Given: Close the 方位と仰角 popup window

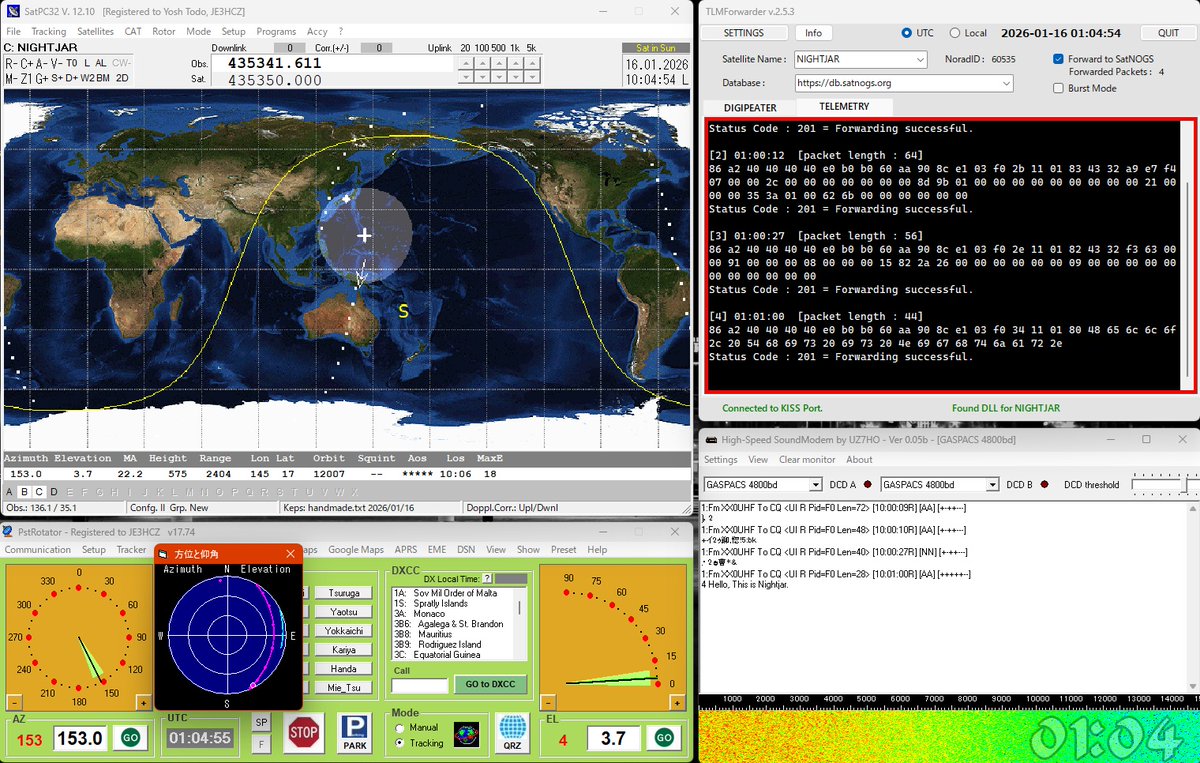Looking at the screenshot, I should (x=290, y=553).
